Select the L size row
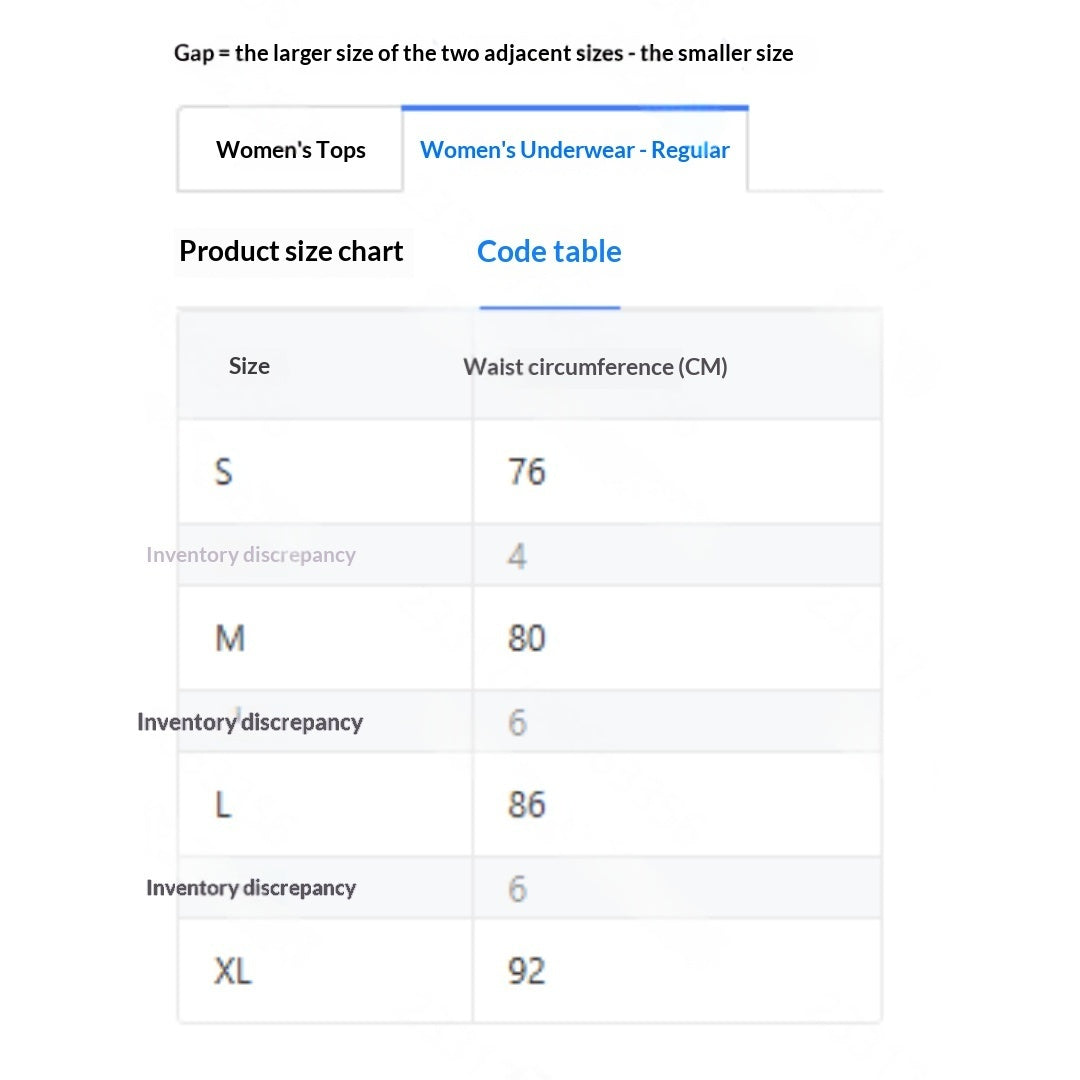This screenshot has width=1080, height=1080. coord(530,804)
